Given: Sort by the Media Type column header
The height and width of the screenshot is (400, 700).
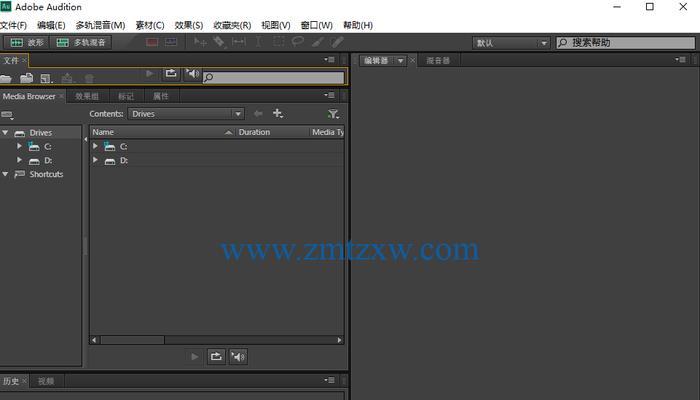Looking at the screenshot, I should pyautogui.click(x=327, y=132).
